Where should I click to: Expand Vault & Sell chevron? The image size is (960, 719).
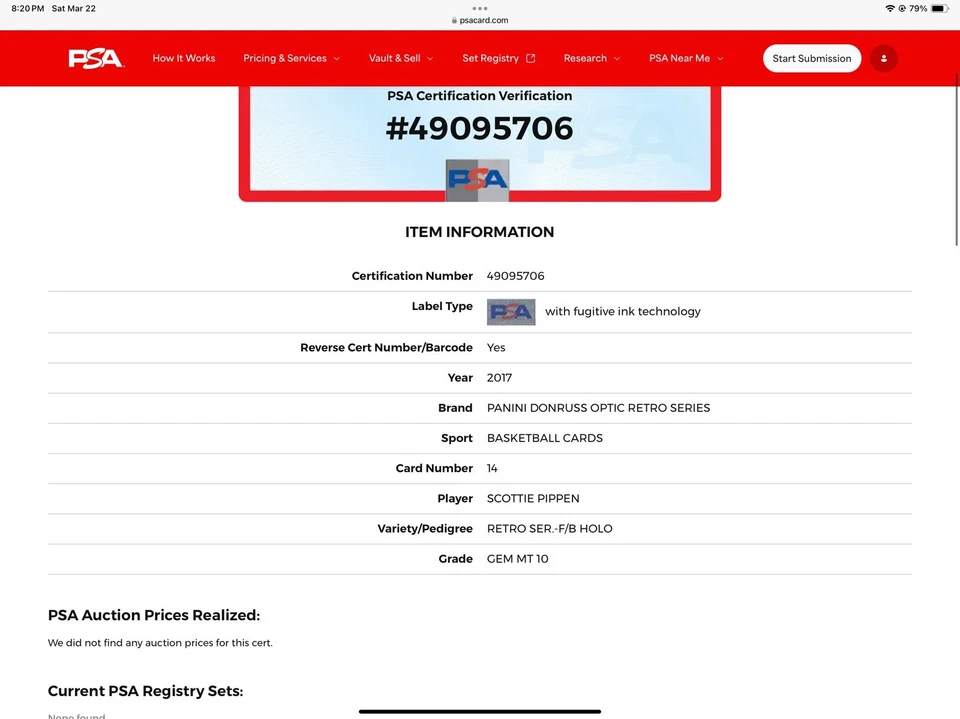[x=430, y=59]
